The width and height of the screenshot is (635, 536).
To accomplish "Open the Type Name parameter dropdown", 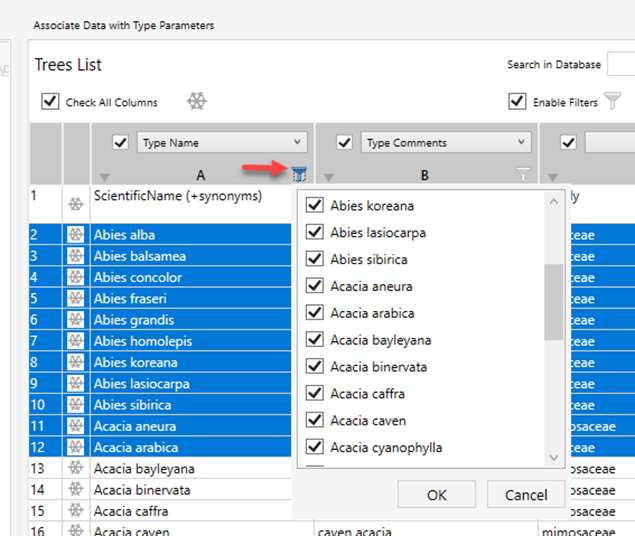I will 220,143.
